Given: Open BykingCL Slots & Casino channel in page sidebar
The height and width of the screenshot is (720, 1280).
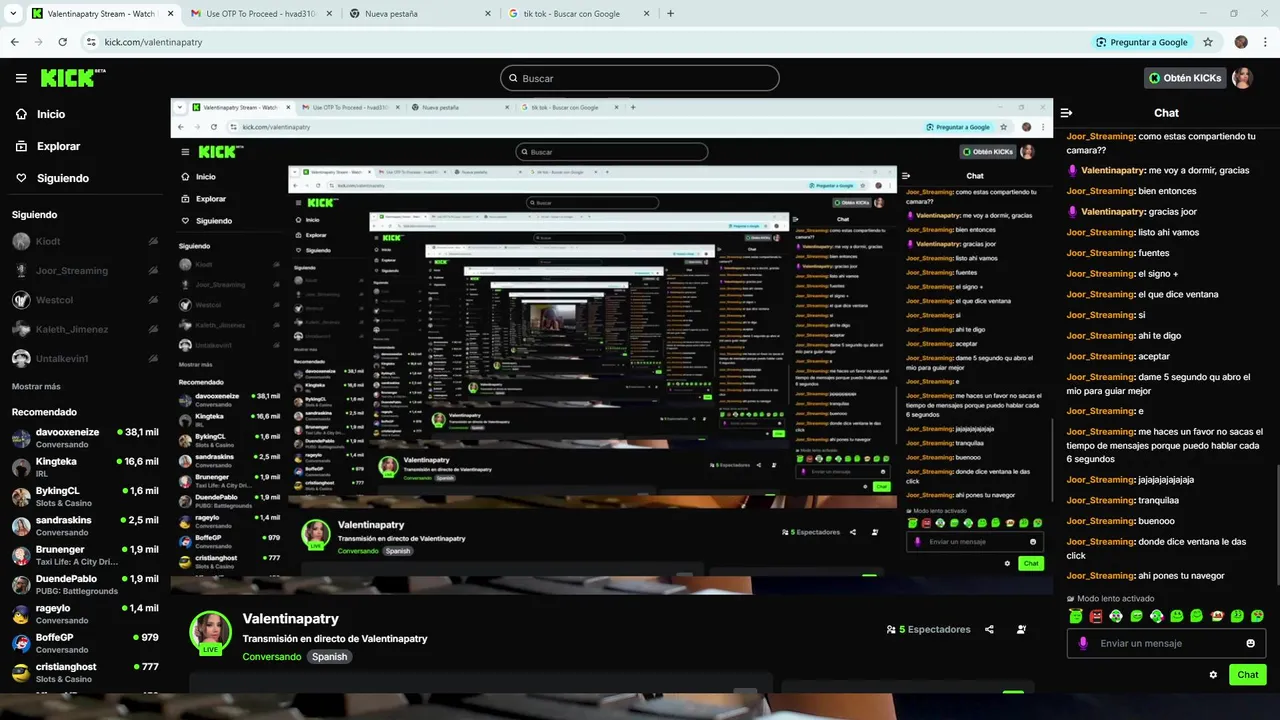Looking at the screenshot, I should (x=85, y=497).
